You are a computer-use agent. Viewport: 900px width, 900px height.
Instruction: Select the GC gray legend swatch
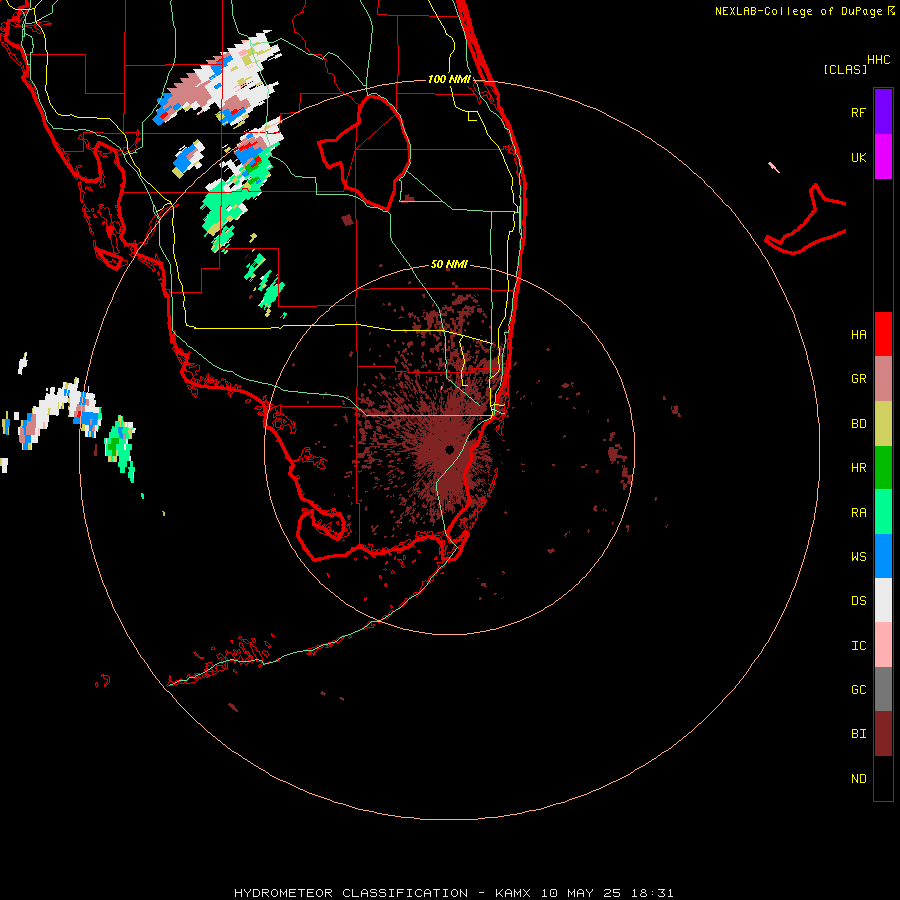pyautogui.click(x=883, y=689)
